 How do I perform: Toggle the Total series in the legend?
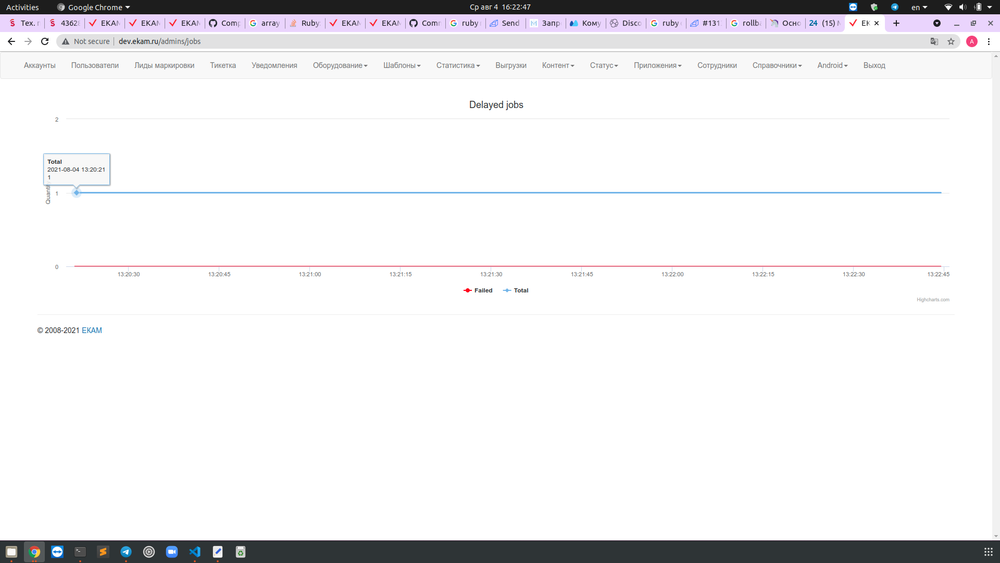(516, 290)
